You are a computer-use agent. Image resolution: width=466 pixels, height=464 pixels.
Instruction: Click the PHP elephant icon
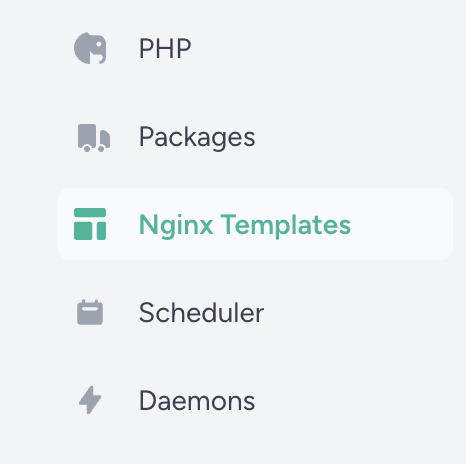coord(90,48)
